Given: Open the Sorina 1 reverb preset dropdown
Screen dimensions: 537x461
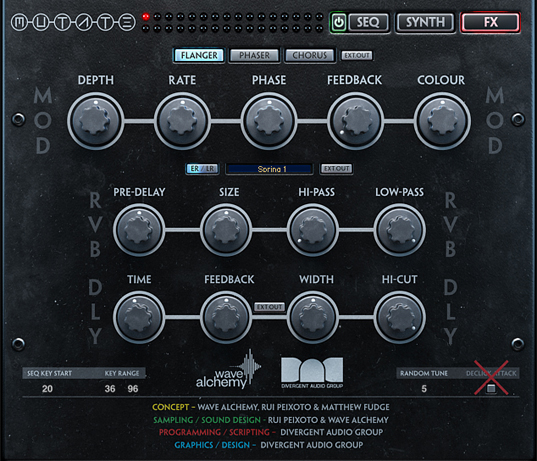Looking at the screenshot, I should (x=269, y=169).
